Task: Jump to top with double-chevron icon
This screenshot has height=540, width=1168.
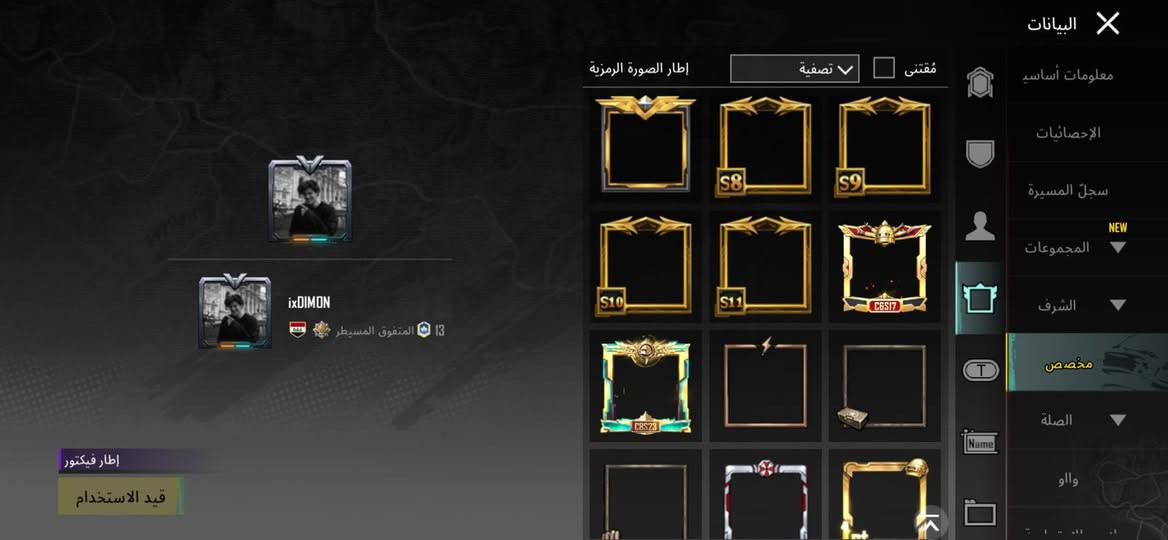Action: point(930,523)
